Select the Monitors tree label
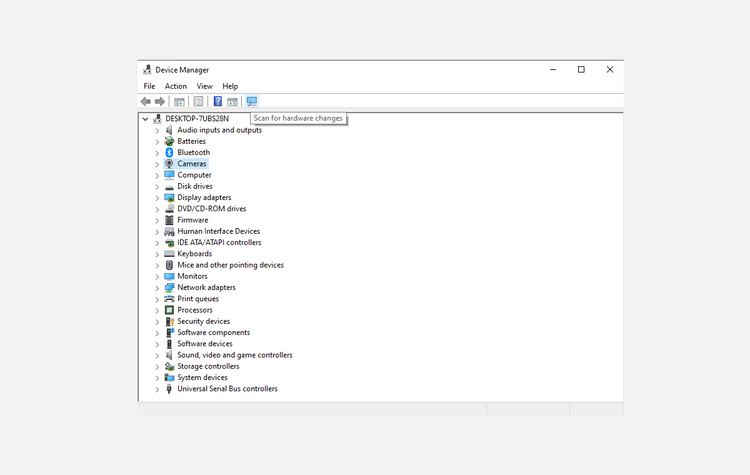The image size is (750, 475). (x=192, y=276)
